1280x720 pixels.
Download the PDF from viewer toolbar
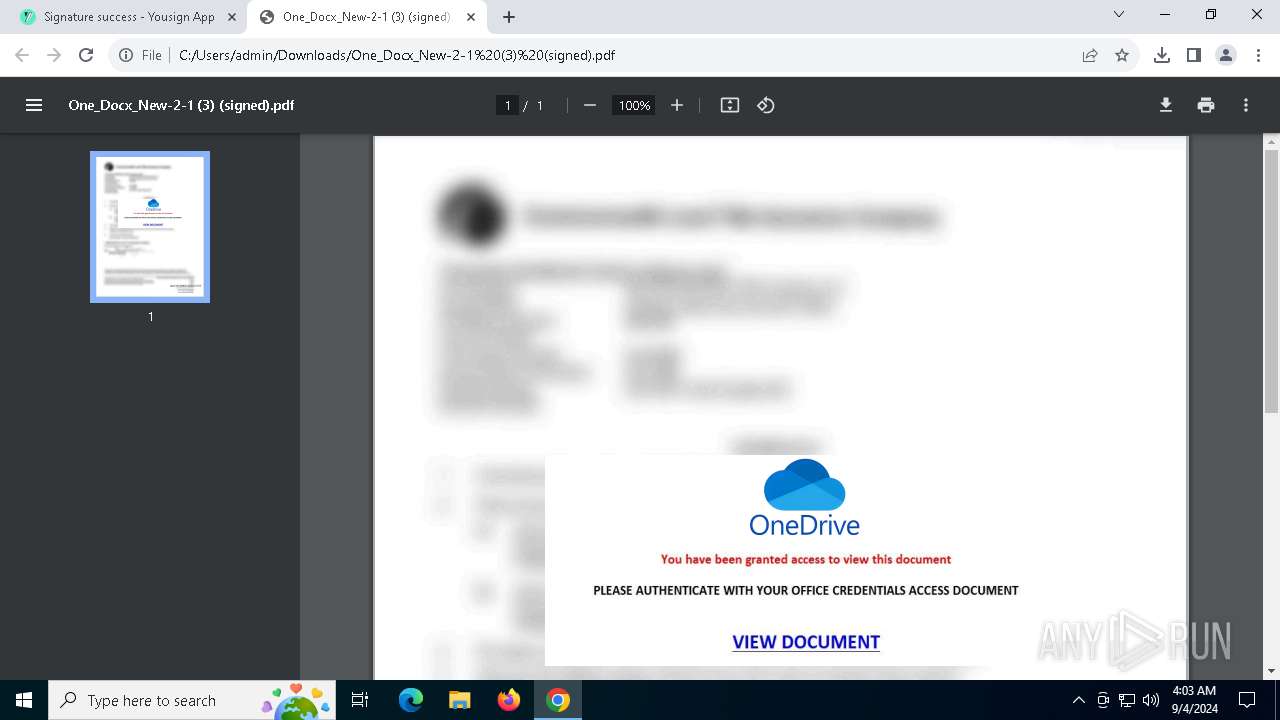[1166, 105]
